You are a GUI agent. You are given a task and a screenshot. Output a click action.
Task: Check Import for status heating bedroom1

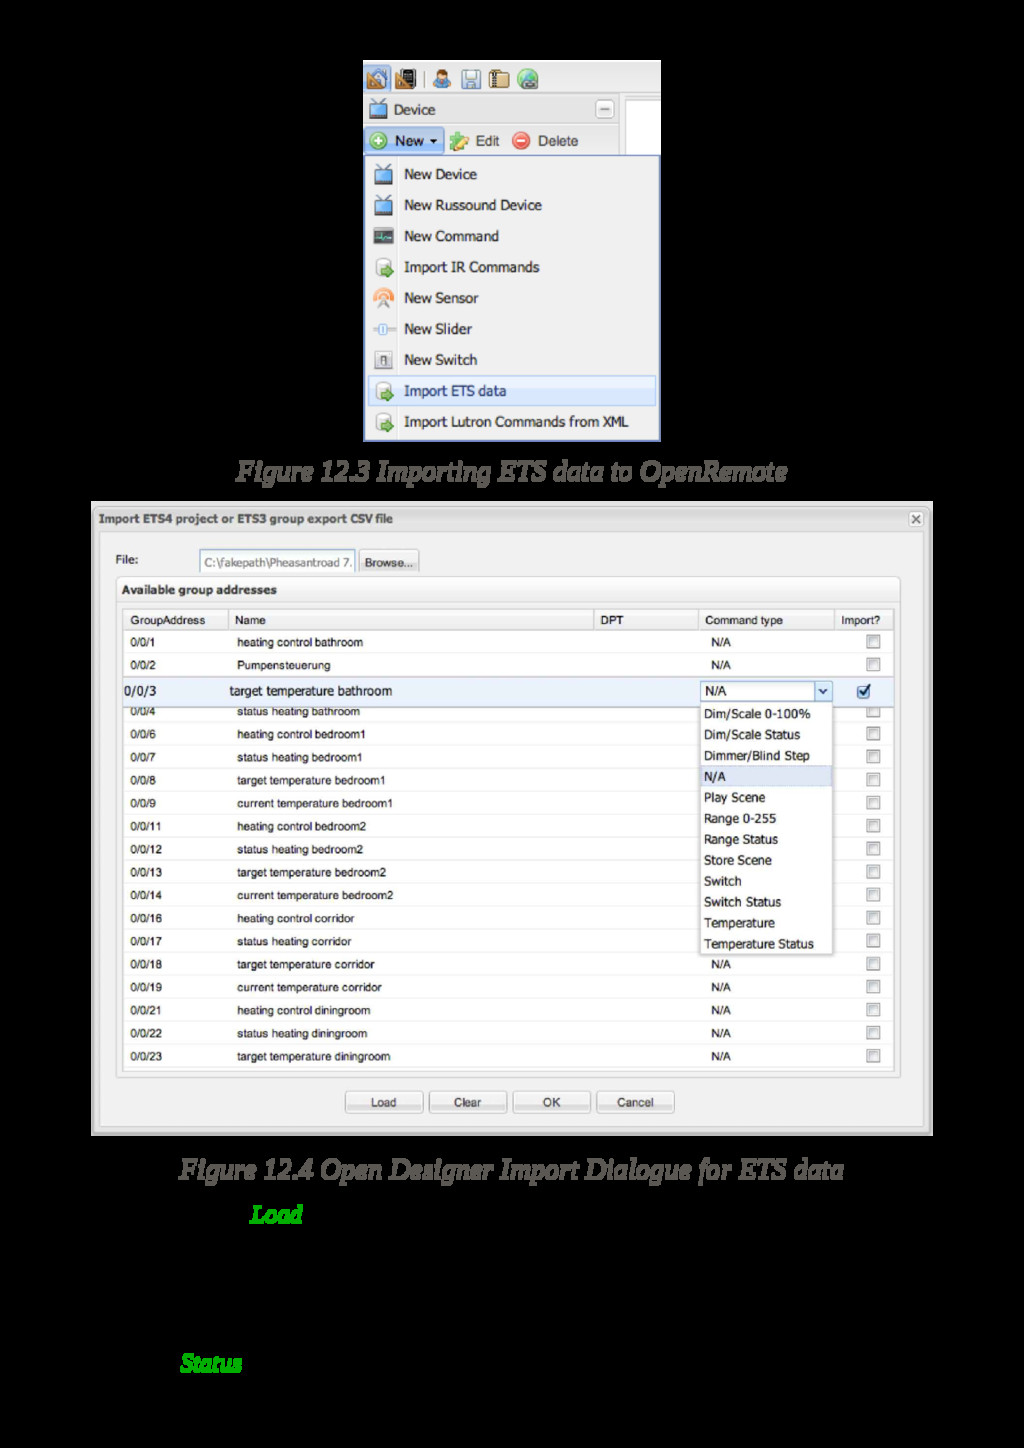click(x=873, y=757)
